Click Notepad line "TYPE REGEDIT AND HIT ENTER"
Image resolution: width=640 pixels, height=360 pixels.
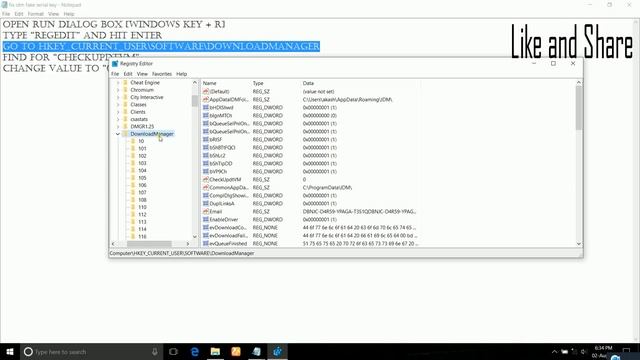[82, 35]
